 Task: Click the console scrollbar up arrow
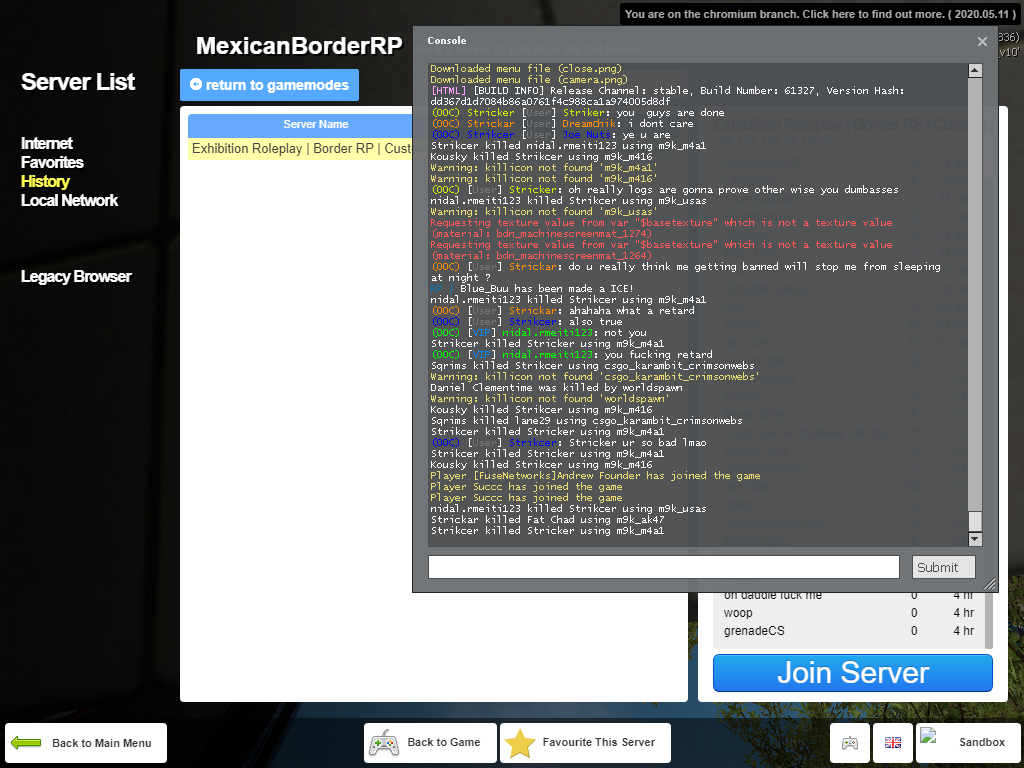975,71
